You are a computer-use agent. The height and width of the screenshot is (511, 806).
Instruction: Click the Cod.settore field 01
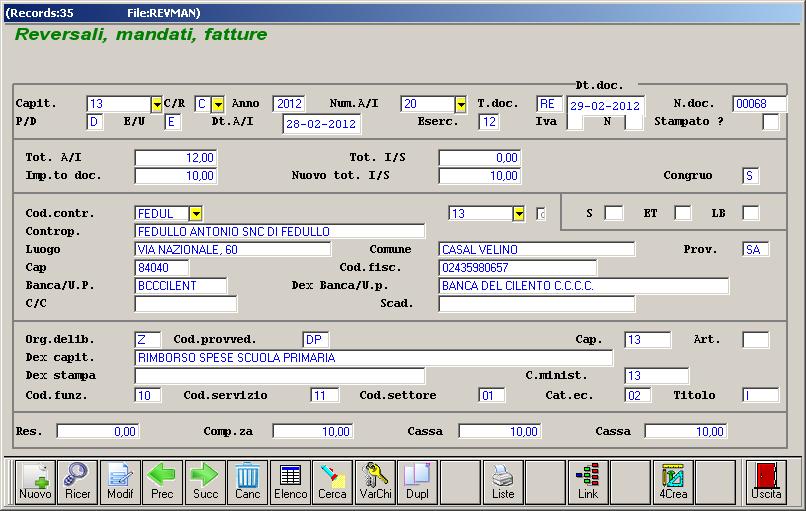[491, 395]
